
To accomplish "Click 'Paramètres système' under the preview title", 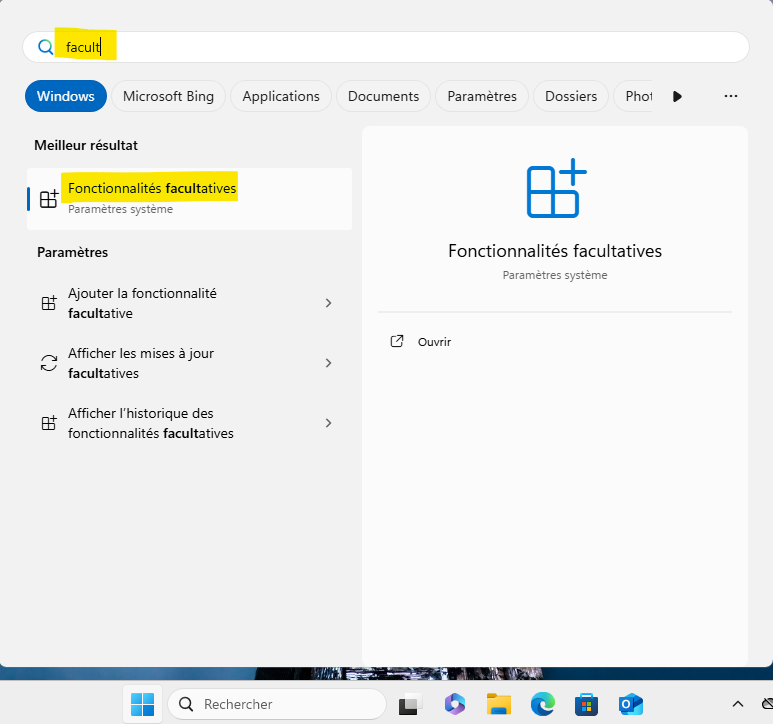I will click(x=555, y=275).
